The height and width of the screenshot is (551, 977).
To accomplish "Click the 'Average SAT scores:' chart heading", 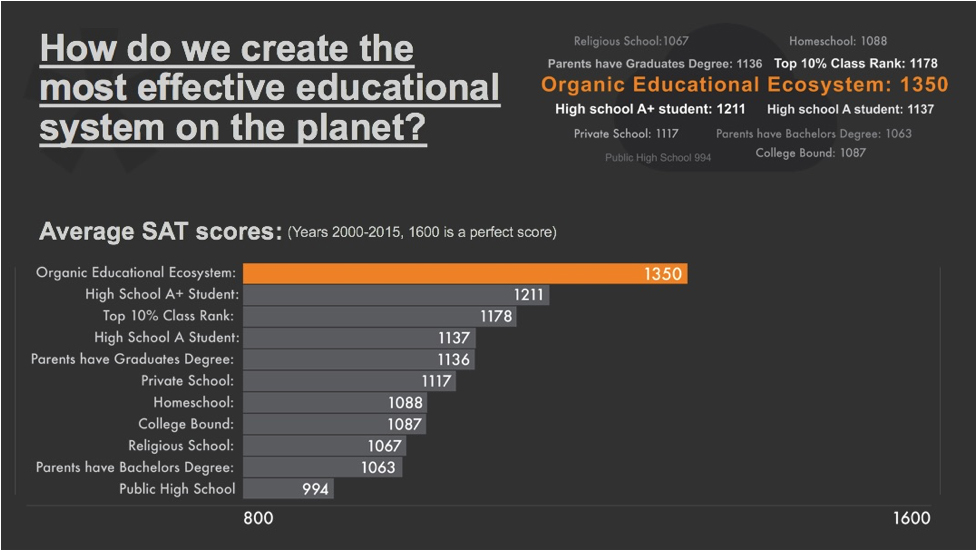I will (160, 232).
